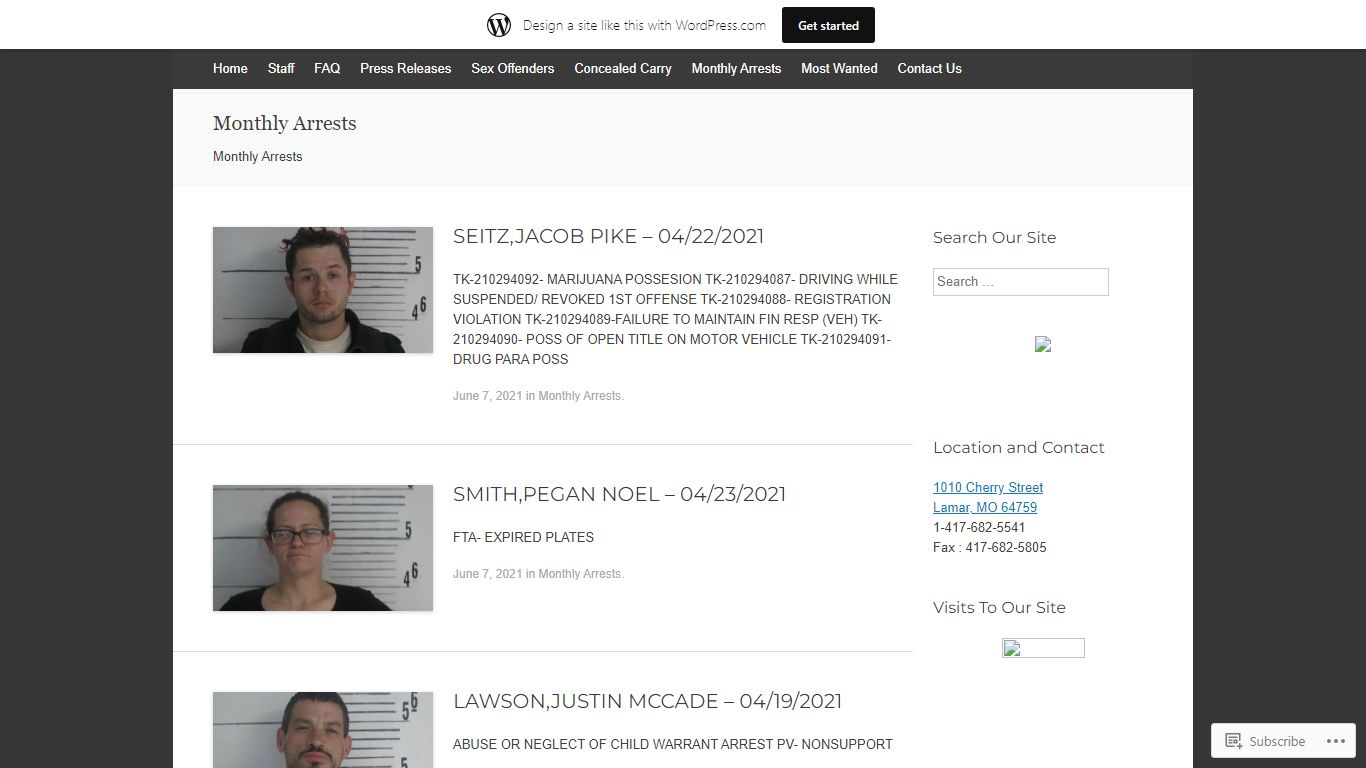Open Pegan Noel Smith mugshot thumbnail
The width and height of the screenshot is (1366, 768).
[x=323, y=548]
